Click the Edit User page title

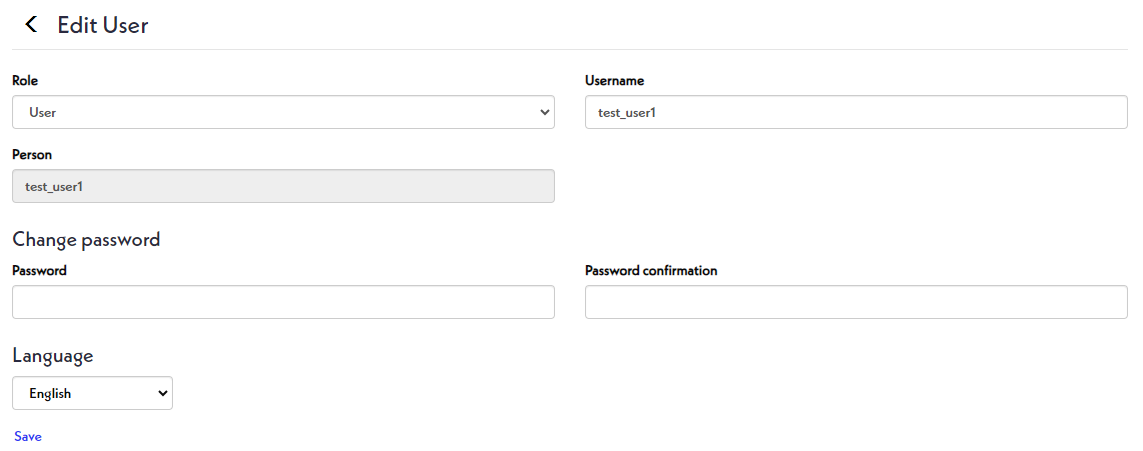click(x=103, y=25)
